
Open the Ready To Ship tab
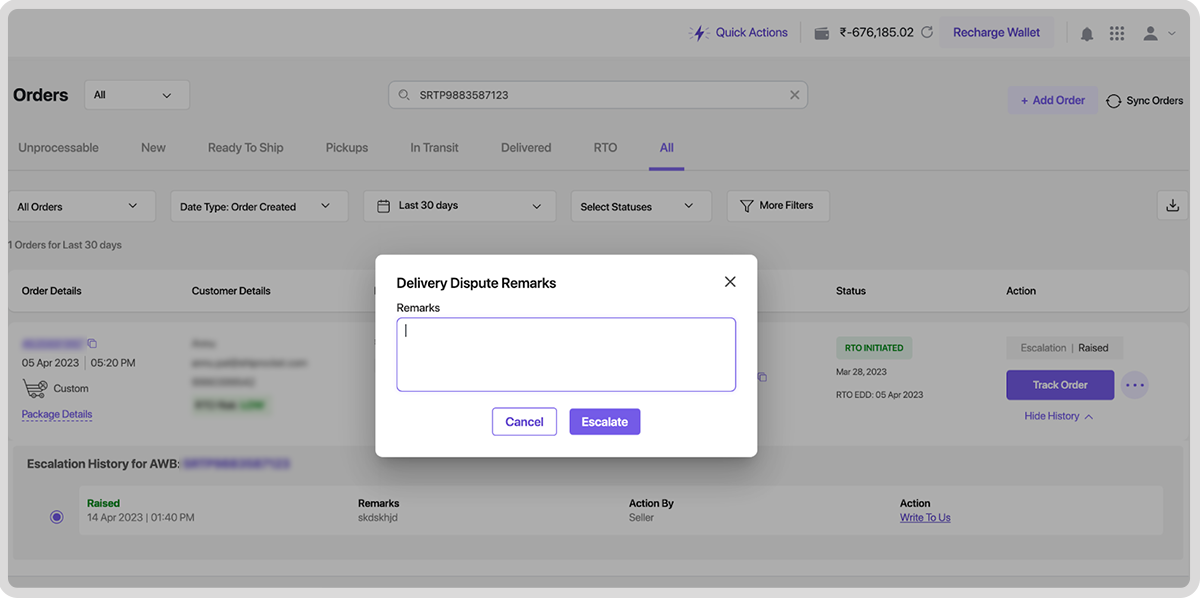click(246, 147)
